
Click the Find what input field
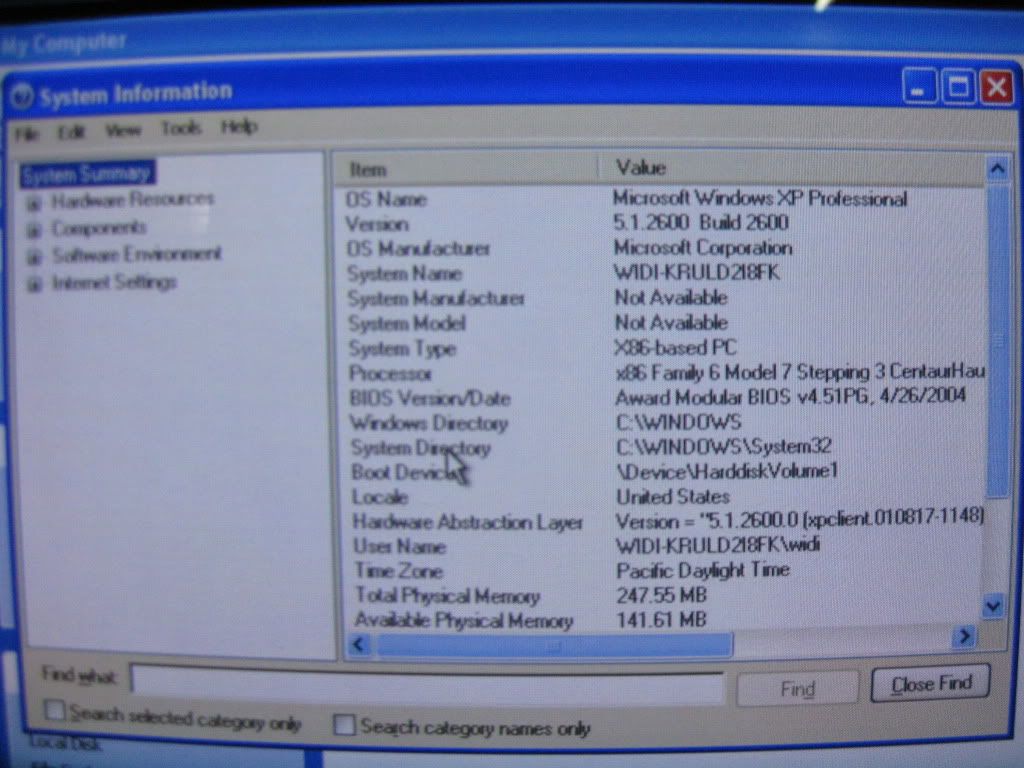[427, 685]
